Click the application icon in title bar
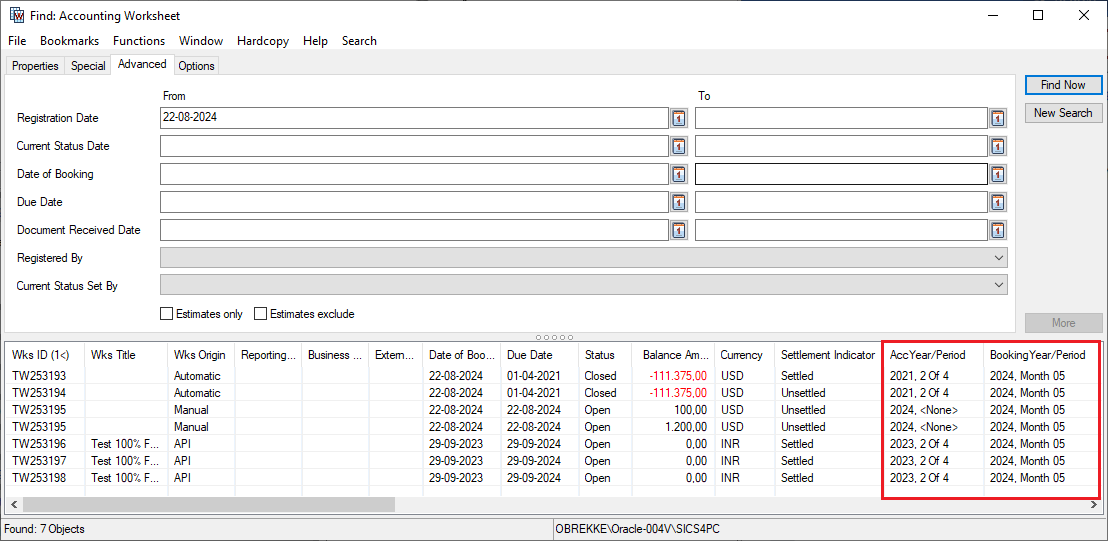Screen dimensions: 1108x541 coord(17,16)
